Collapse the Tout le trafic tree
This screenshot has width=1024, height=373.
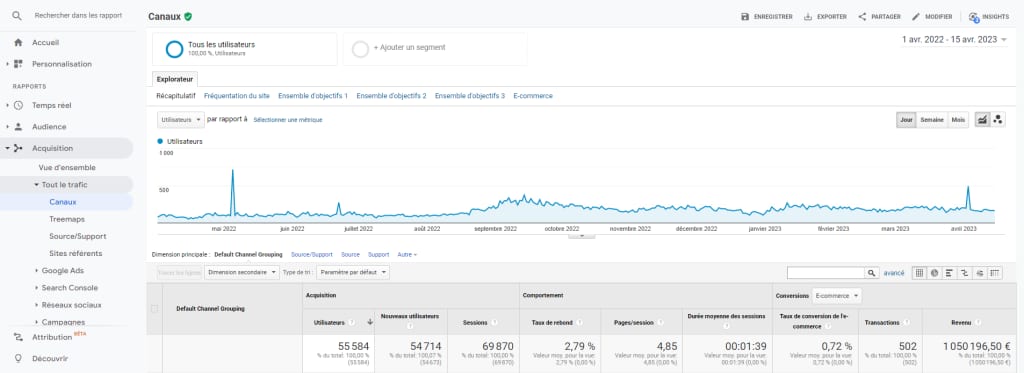click(37, 185)
